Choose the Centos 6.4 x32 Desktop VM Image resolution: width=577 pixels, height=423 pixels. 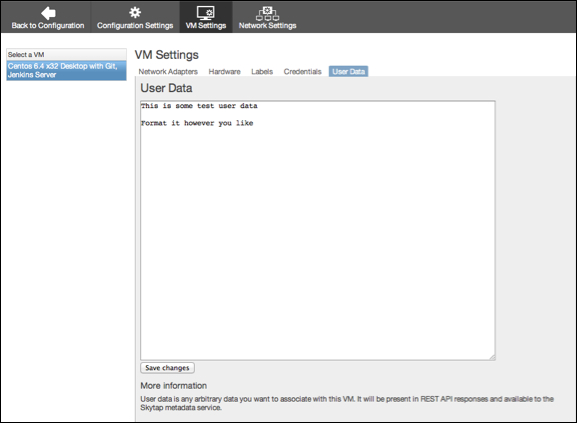67,70
